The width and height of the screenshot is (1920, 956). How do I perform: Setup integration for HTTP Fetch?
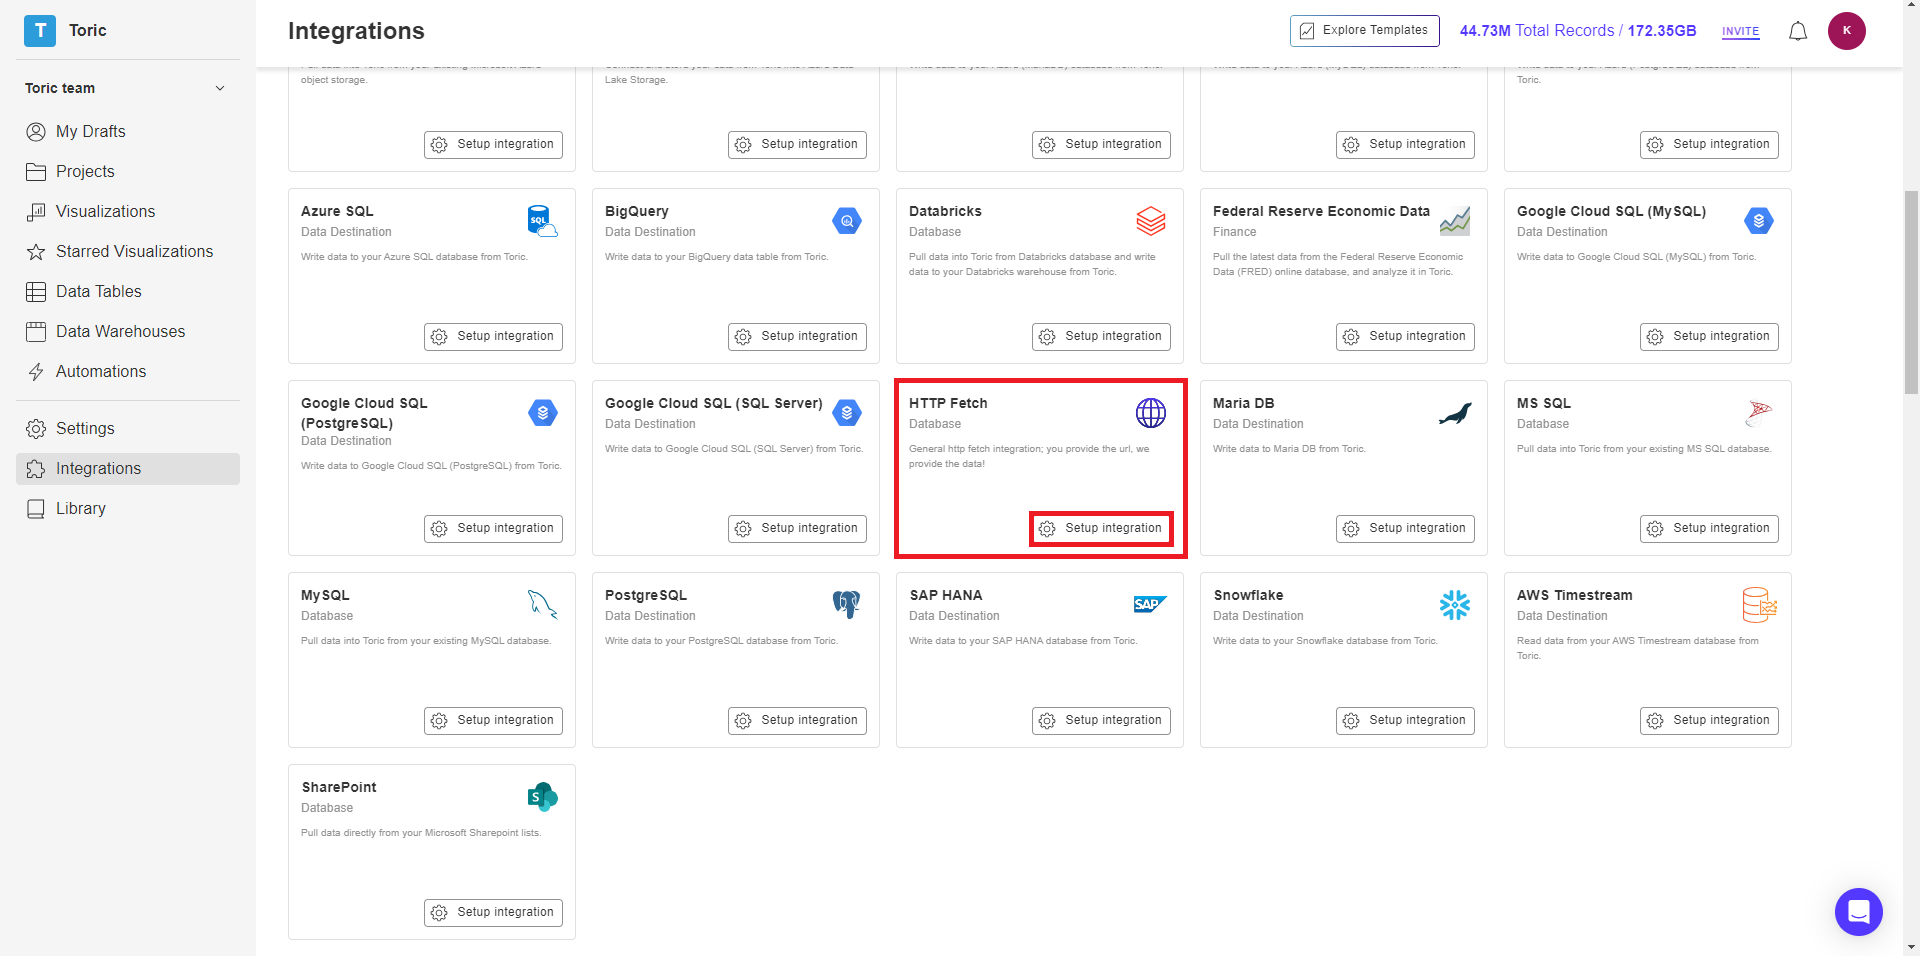click(1101, 529)
